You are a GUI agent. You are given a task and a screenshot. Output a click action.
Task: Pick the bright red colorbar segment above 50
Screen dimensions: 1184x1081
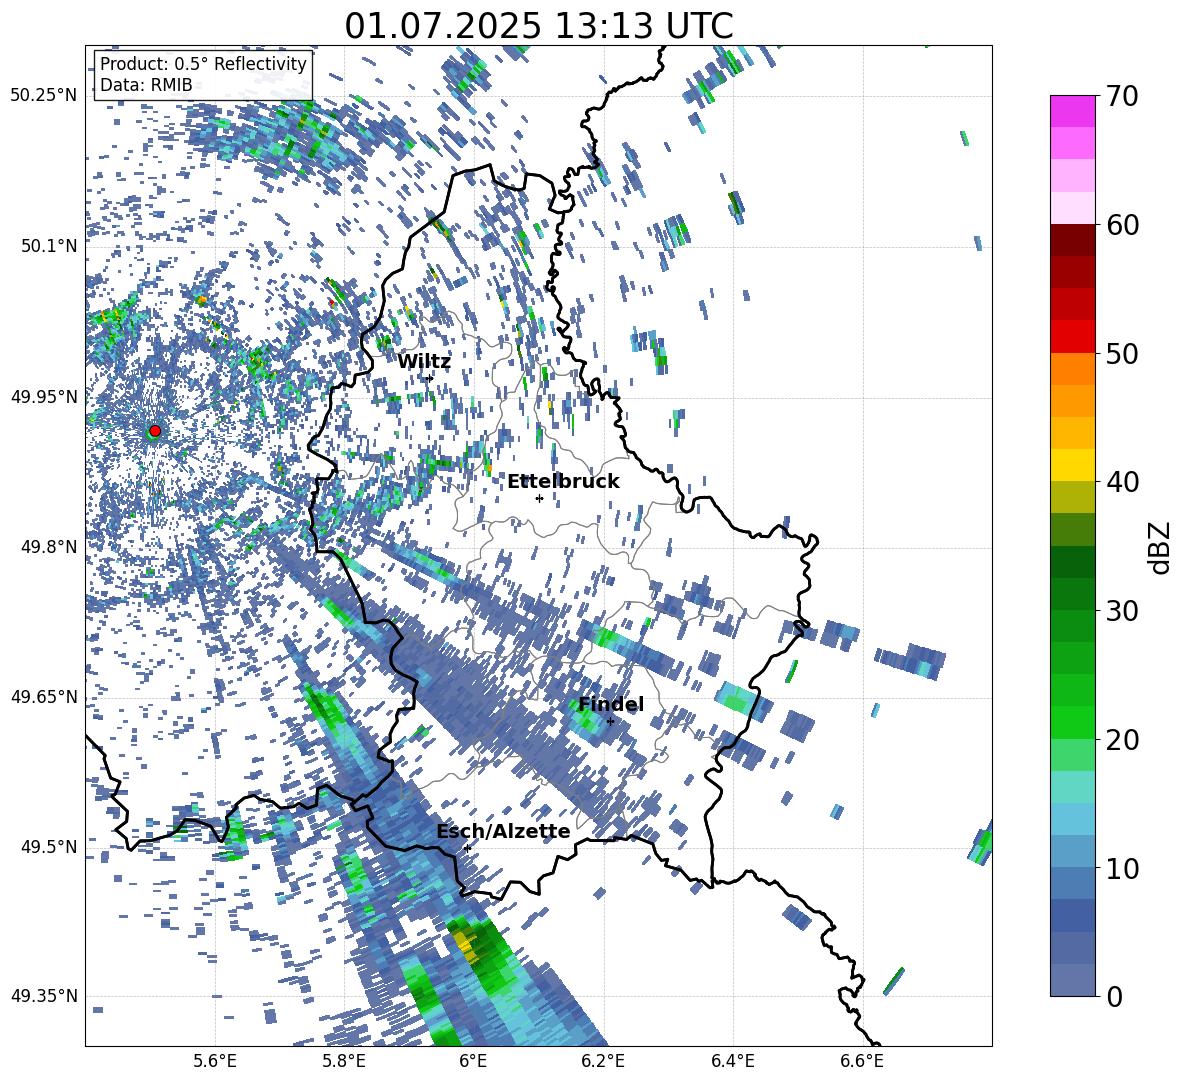(1072, 337)
